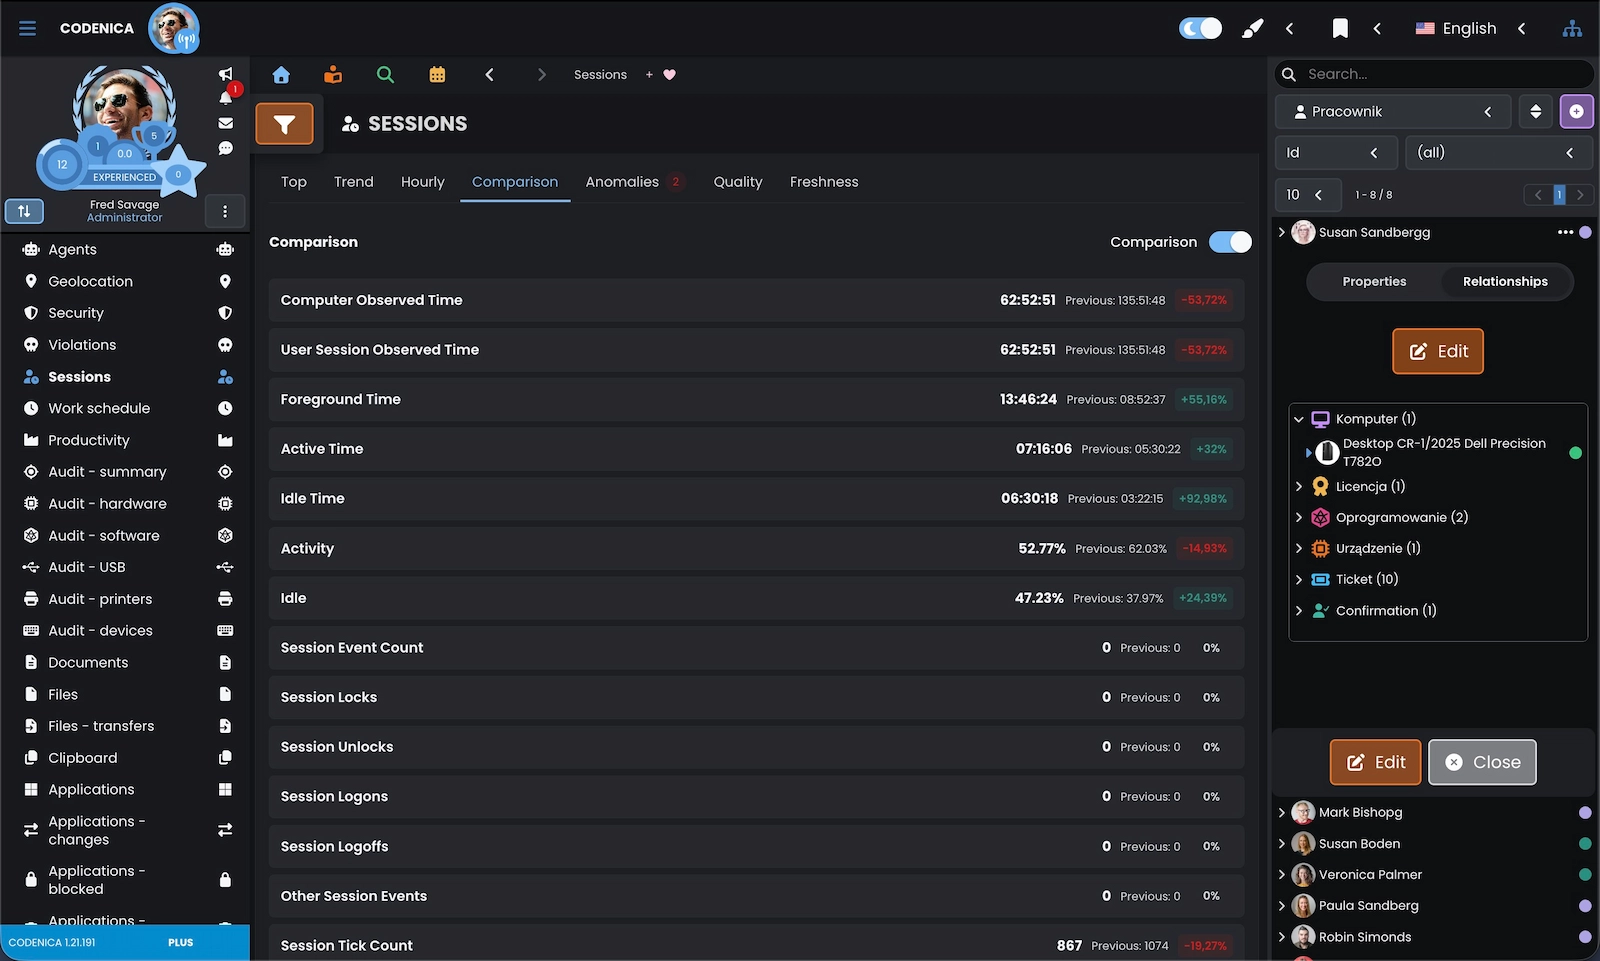Disable the Comparison toggle switch
The width and height of the screenshot is (1600, 961).
pos(1230,242)
